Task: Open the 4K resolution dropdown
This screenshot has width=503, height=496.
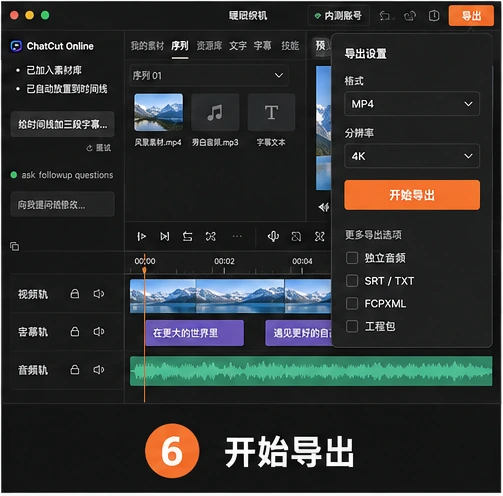Action: pyautogui.click(x=412, y=156)
